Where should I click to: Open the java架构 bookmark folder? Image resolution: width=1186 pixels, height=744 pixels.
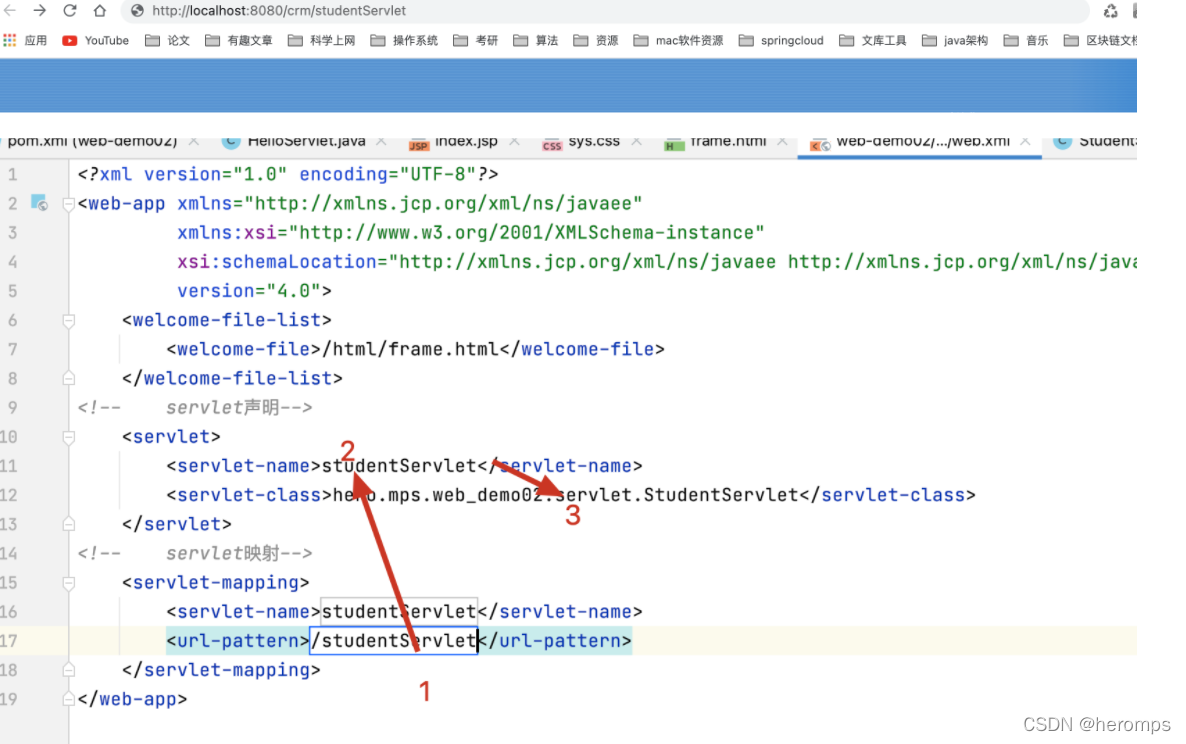point(955,40)
